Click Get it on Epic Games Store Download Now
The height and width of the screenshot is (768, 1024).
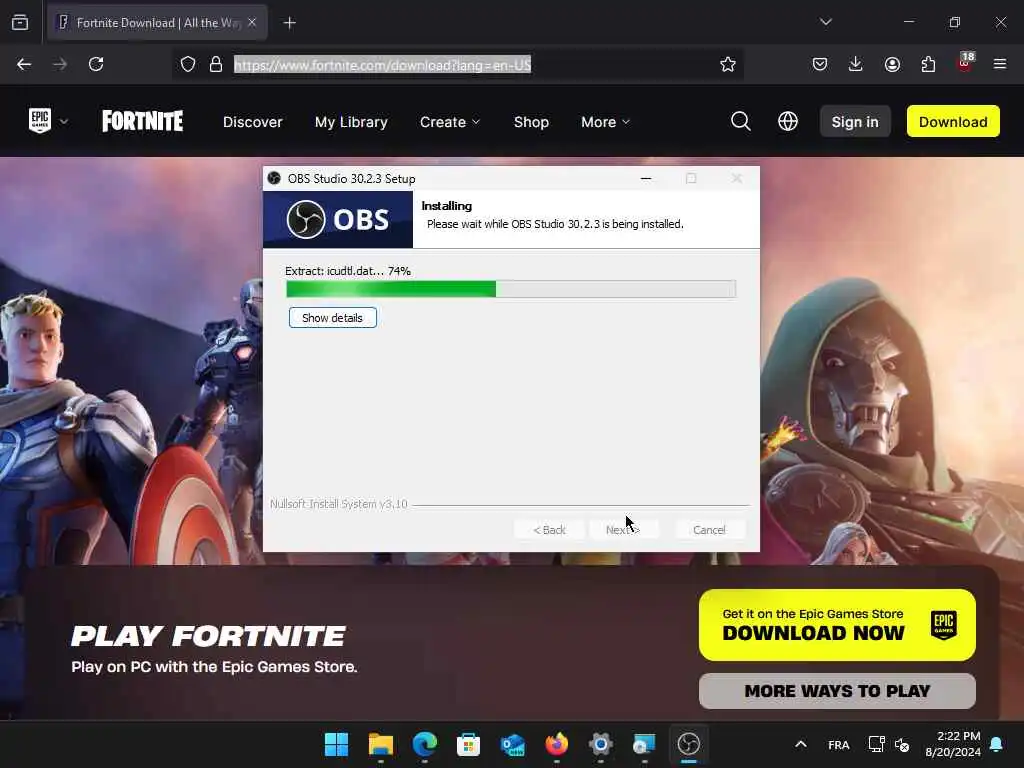tap(837, 625)
